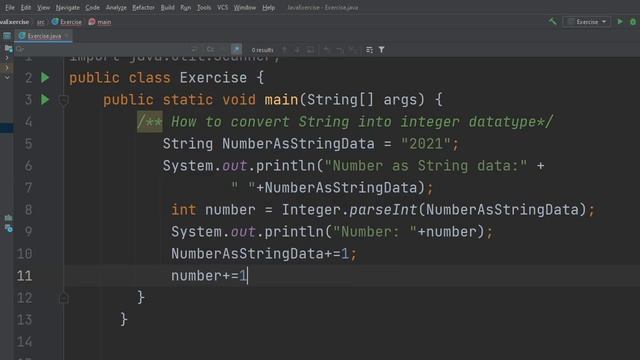Open the Code menu

point(92,7)
